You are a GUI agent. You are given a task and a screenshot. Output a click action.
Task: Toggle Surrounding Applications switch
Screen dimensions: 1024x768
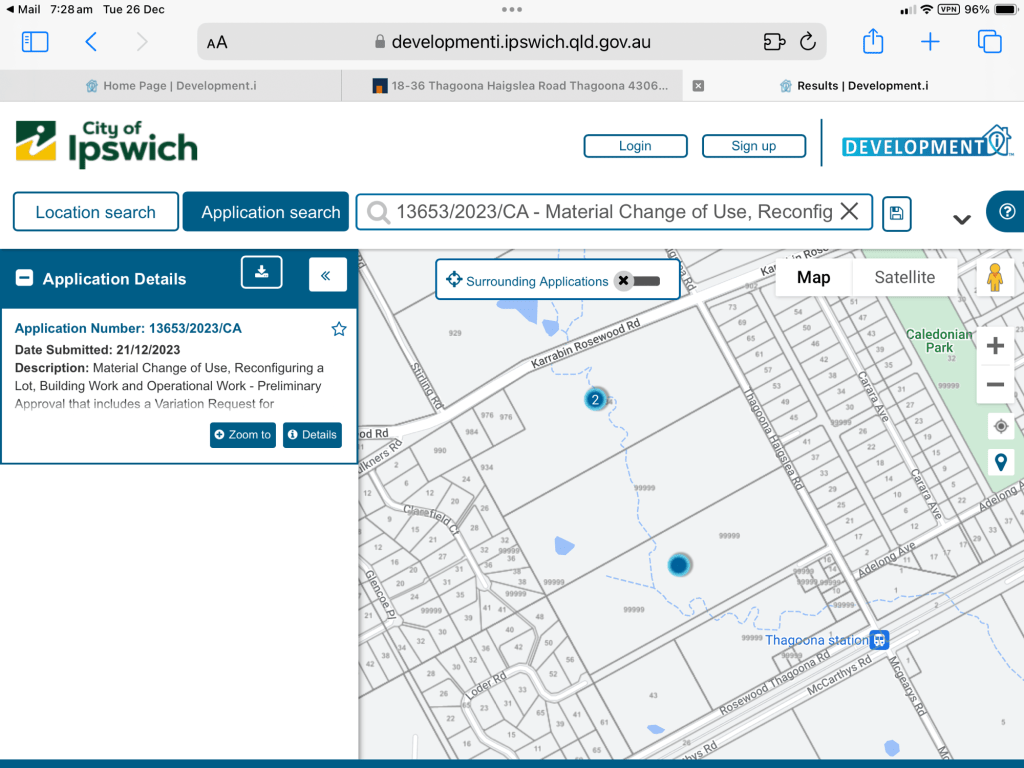[638, 281]
